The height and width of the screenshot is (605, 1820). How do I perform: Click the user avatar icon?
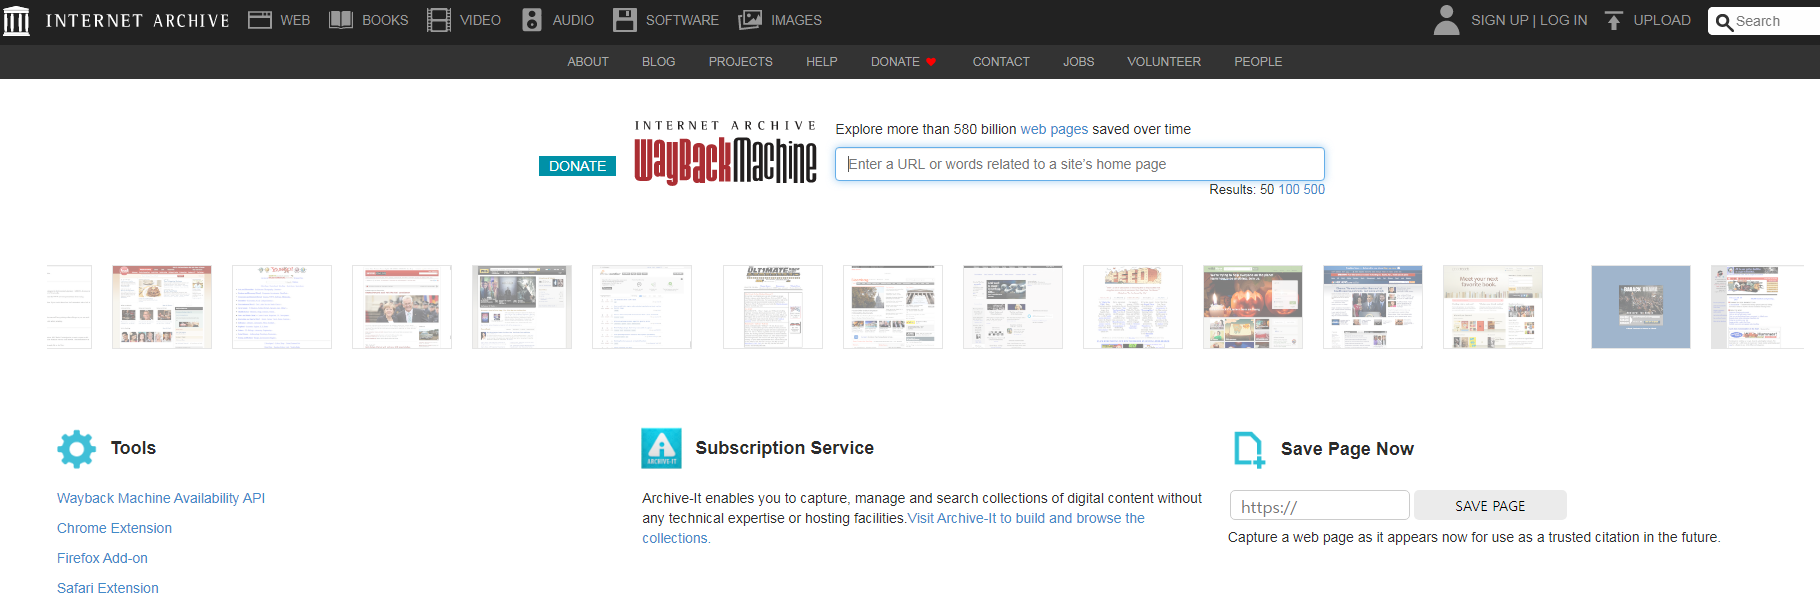click(1446, 20)
